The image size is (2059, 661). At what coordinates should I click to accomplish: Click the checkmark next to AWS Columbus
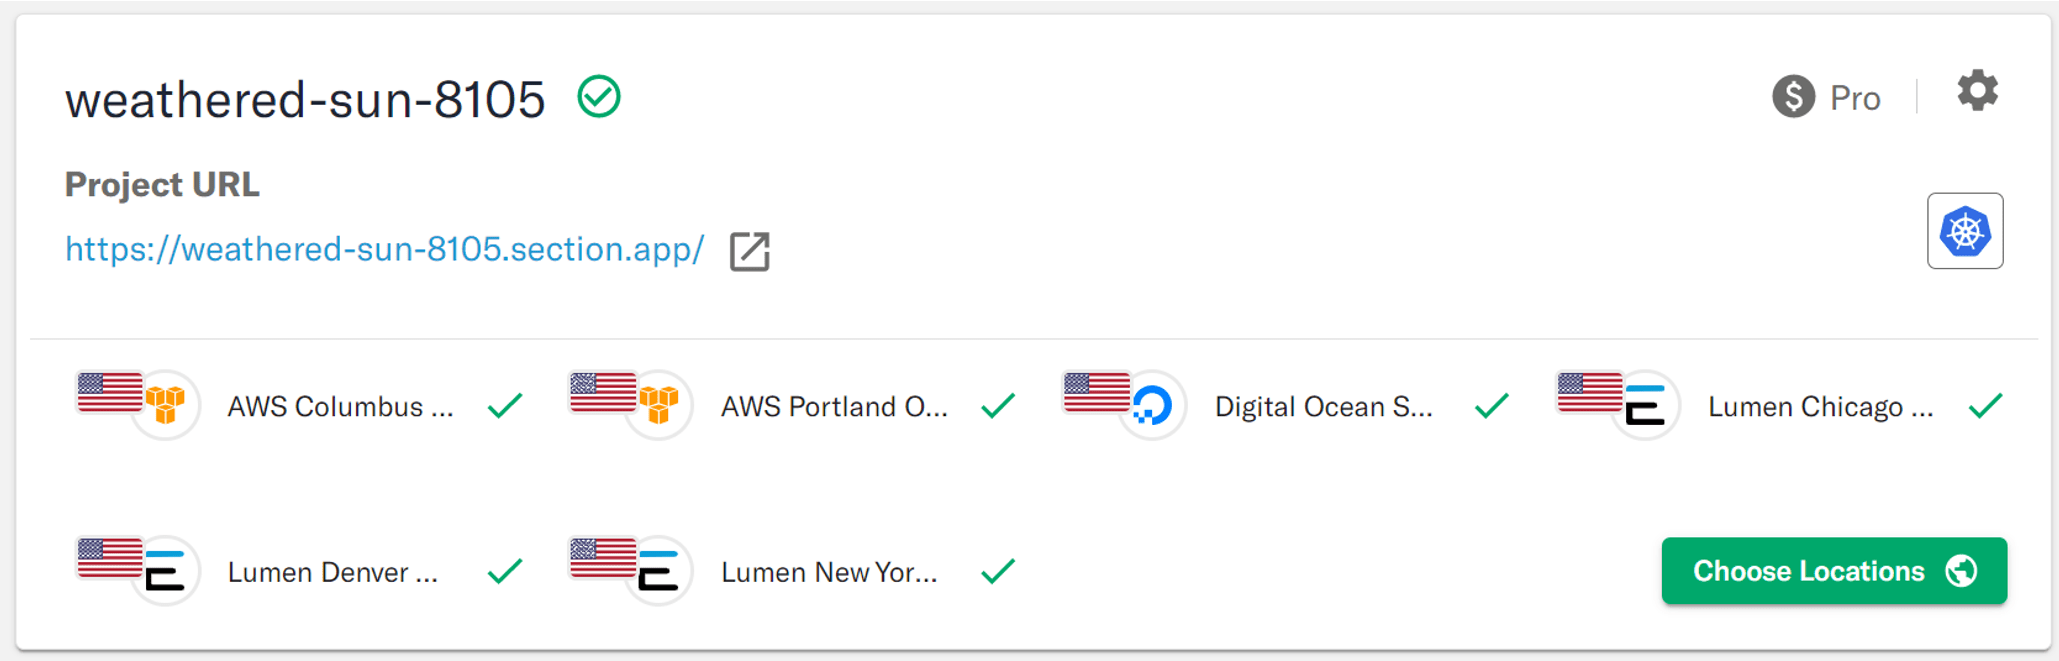tap(505, 405)
